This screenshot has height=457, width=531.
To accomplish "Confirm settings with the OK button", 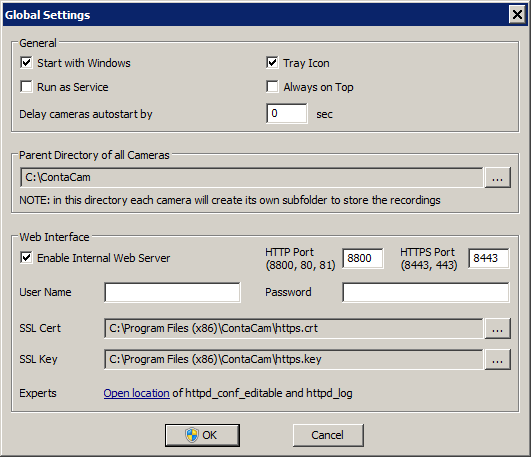I will (202, 435).
